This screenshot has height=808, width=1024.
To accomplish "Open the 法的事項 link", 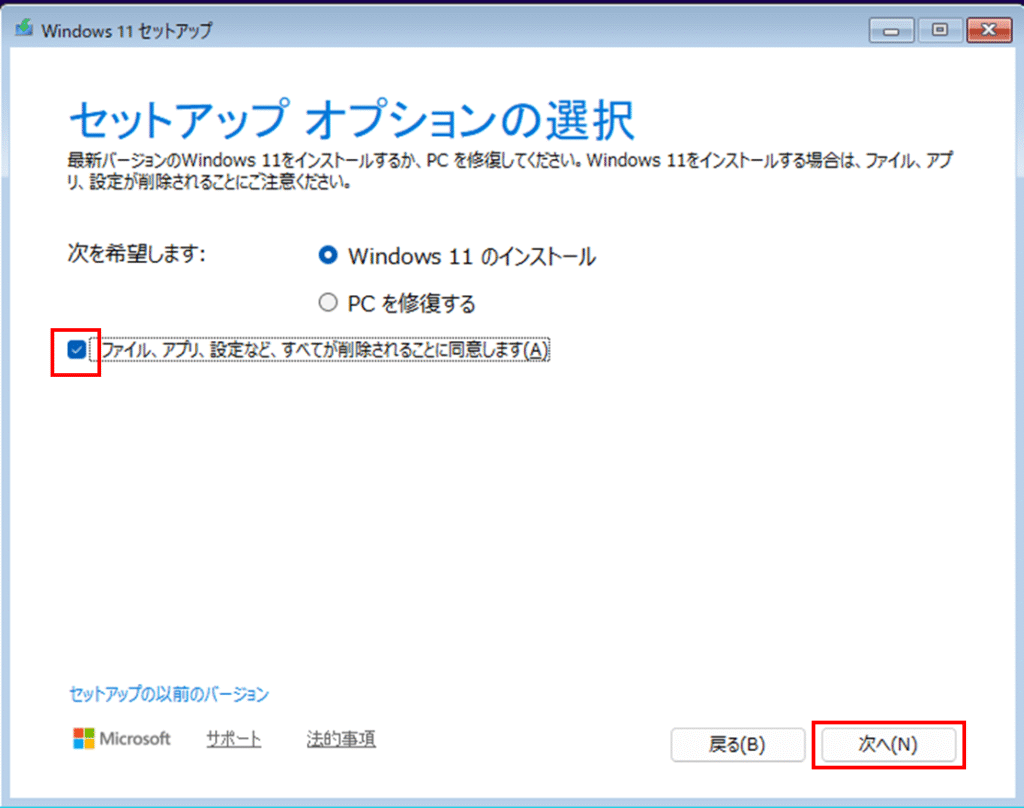I will 341,739.
